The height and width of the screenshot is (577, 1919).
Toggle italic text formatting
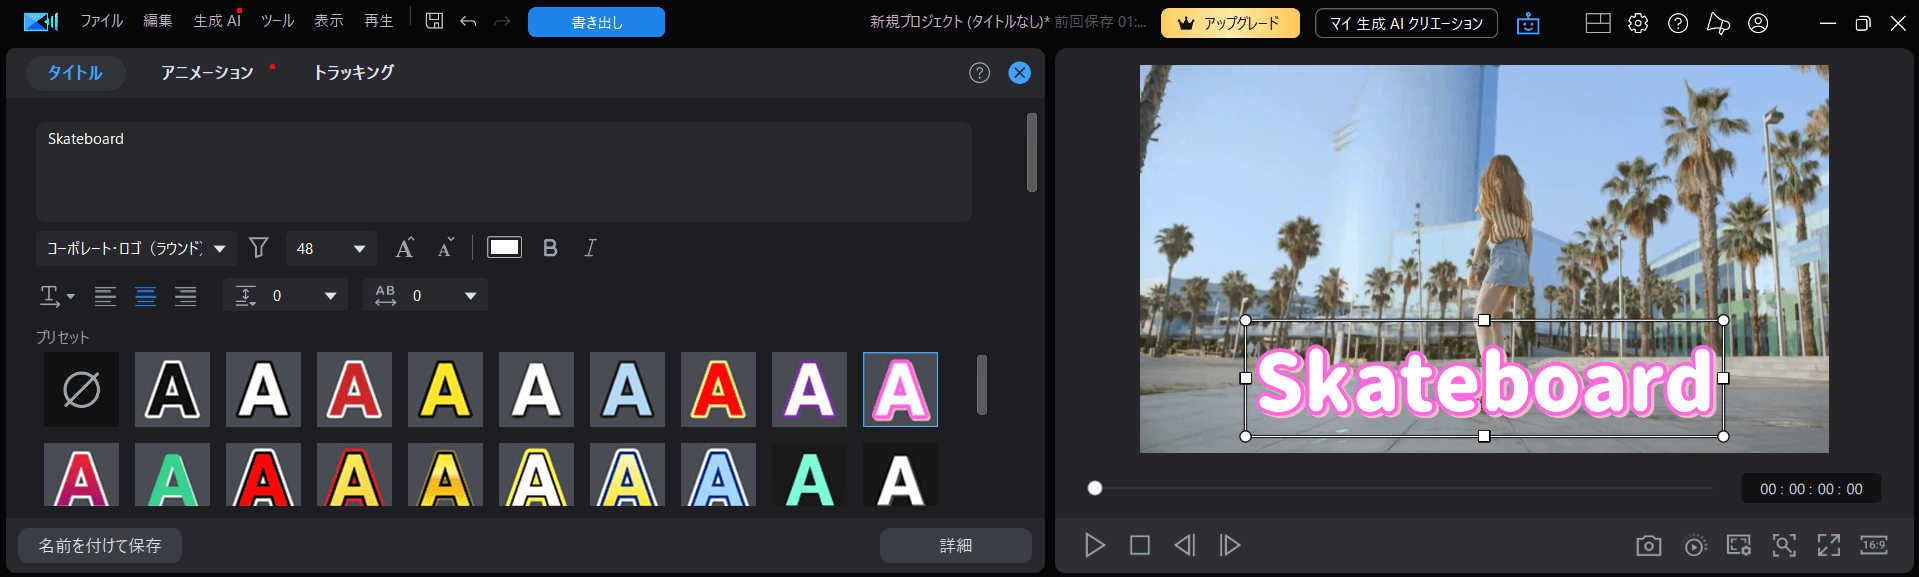(x=590, y=248)
